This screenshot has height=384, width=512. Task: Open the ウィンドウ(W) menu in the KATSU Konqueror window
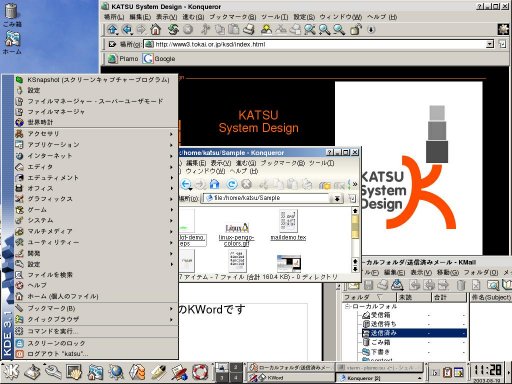click(x=340, y=17)
